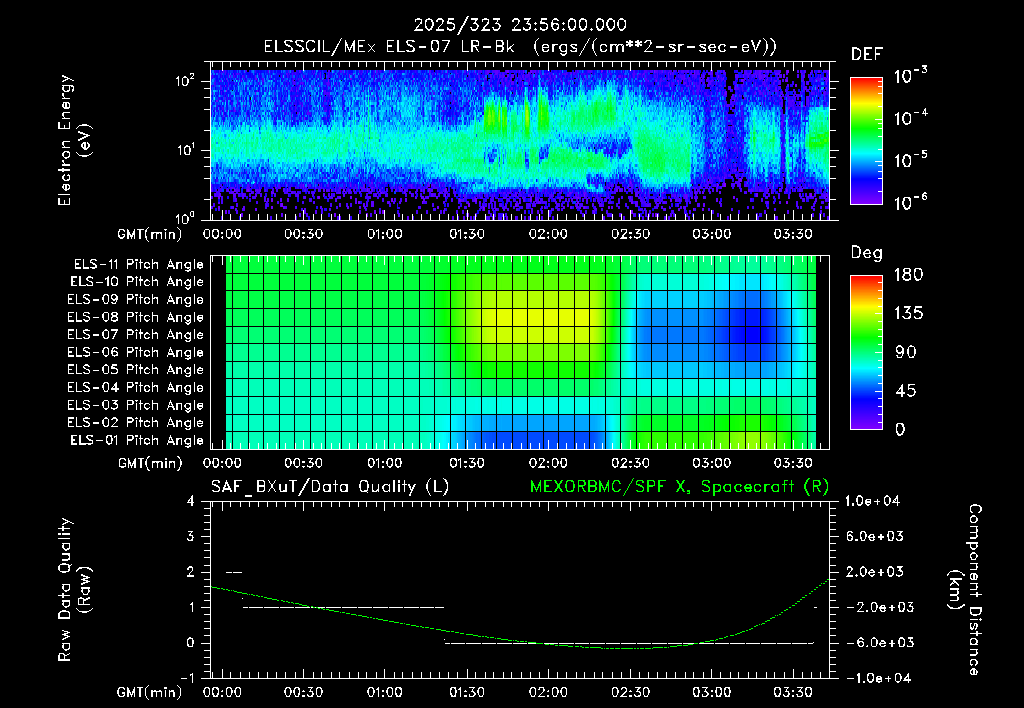
Task: Click the 10^0 electron energy tick label
Action: pos(185,217)
